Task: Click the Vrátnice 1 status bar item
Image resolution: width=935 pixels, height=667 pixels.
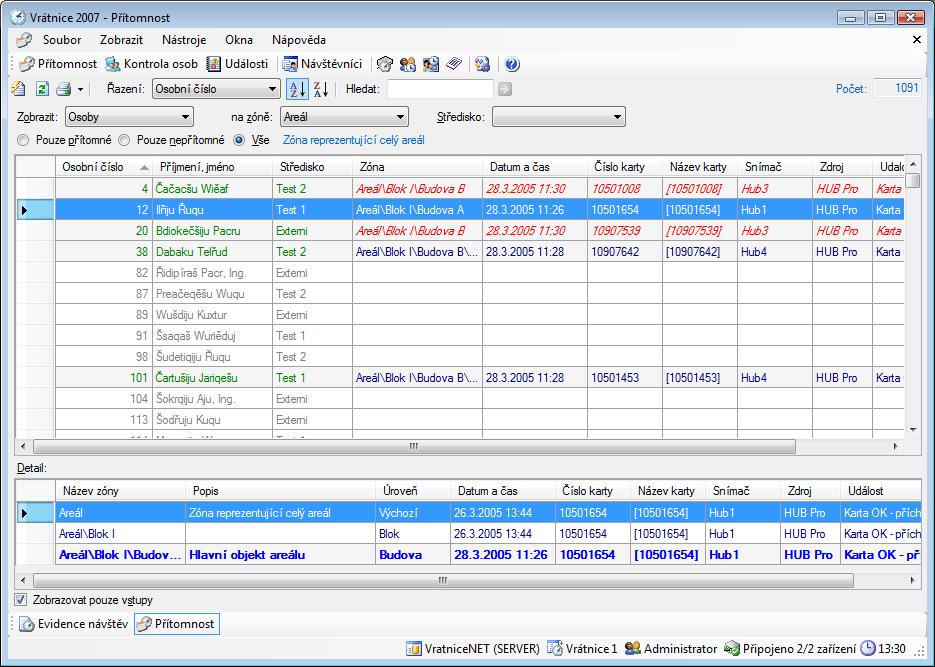Action: coord(583,649)
